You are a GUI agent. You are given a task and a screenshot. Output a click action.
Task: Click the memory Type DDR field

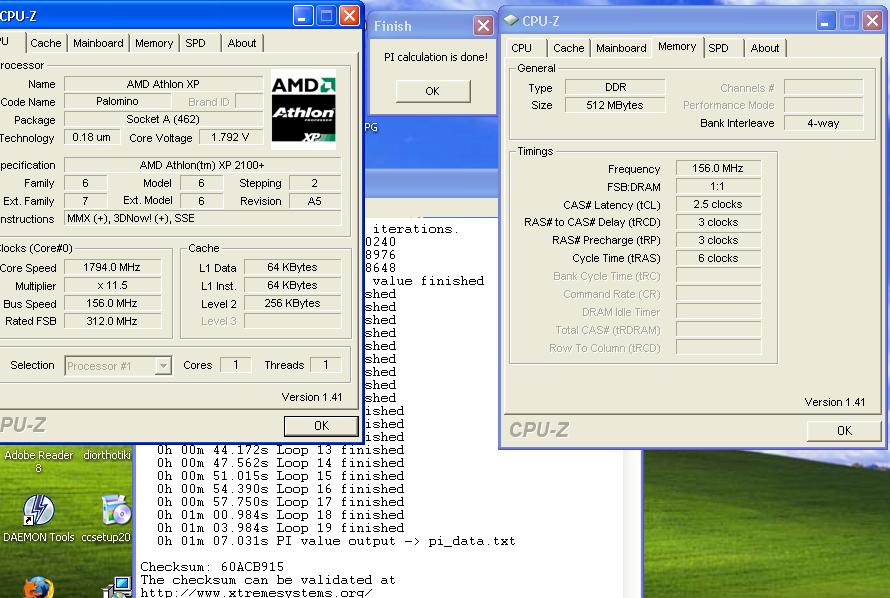pos(615,87)
